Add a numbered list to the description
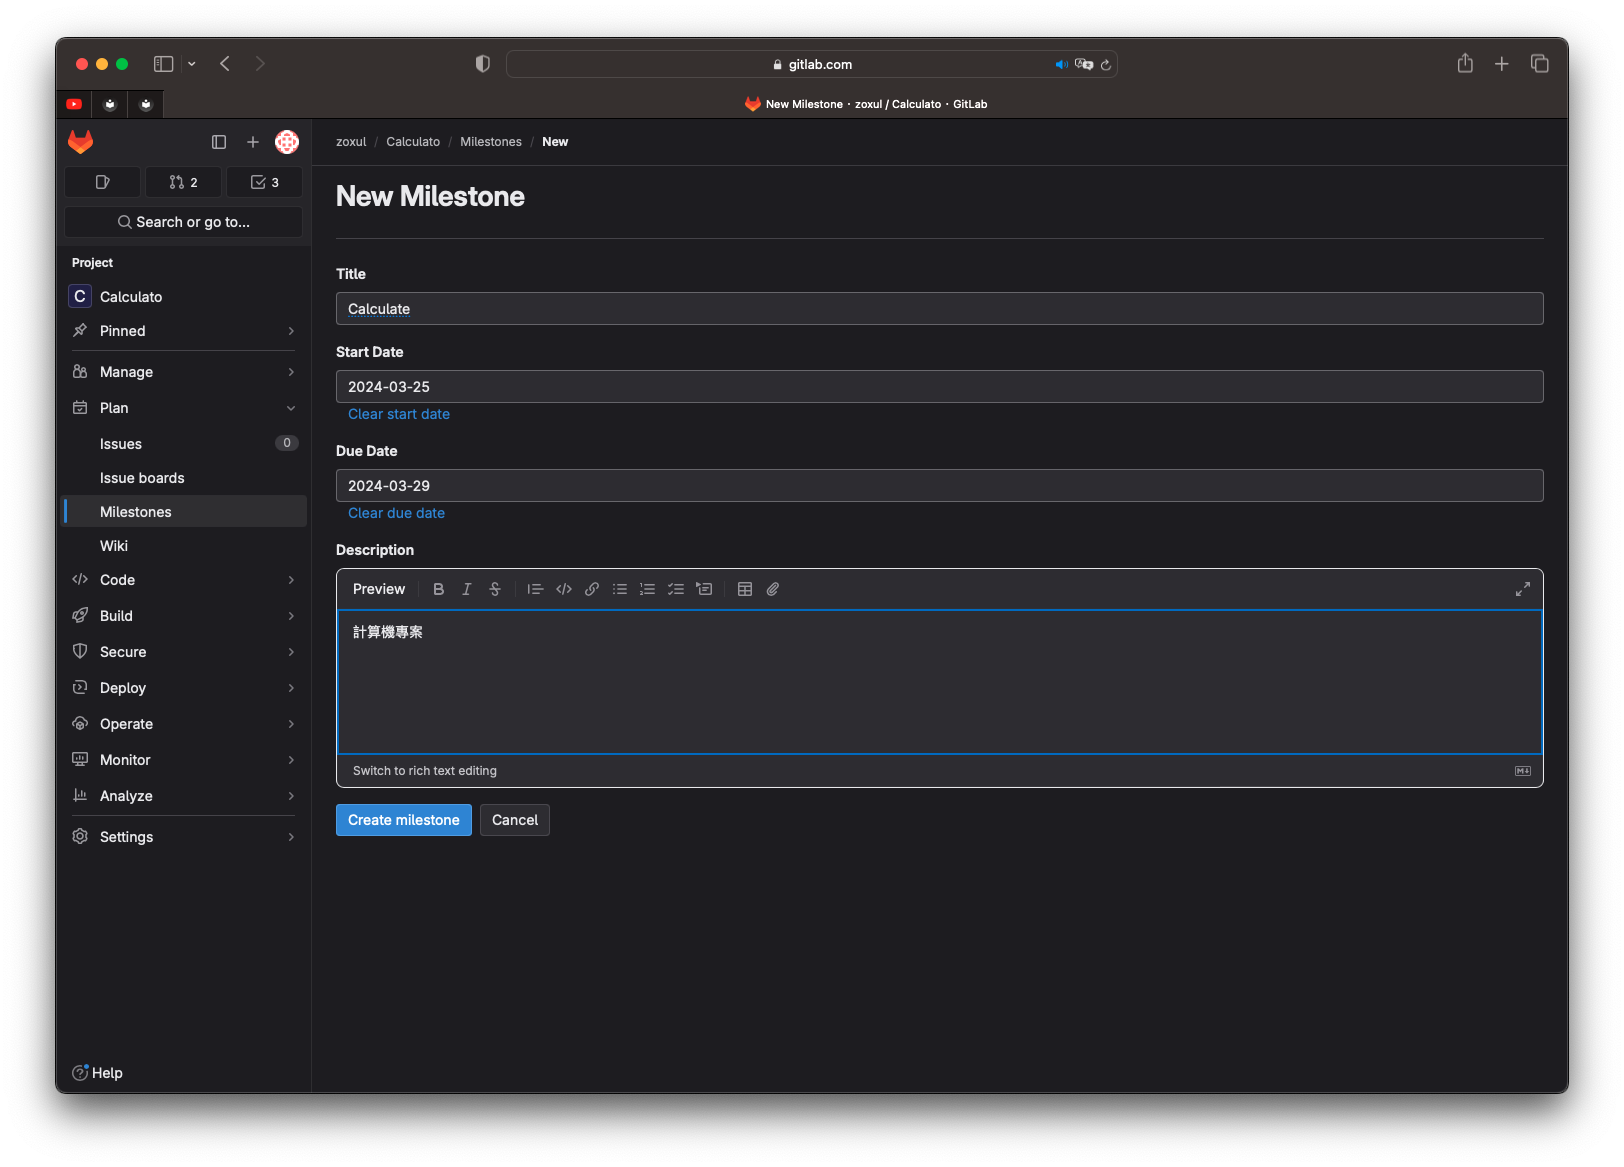 [x=648, y=589]
